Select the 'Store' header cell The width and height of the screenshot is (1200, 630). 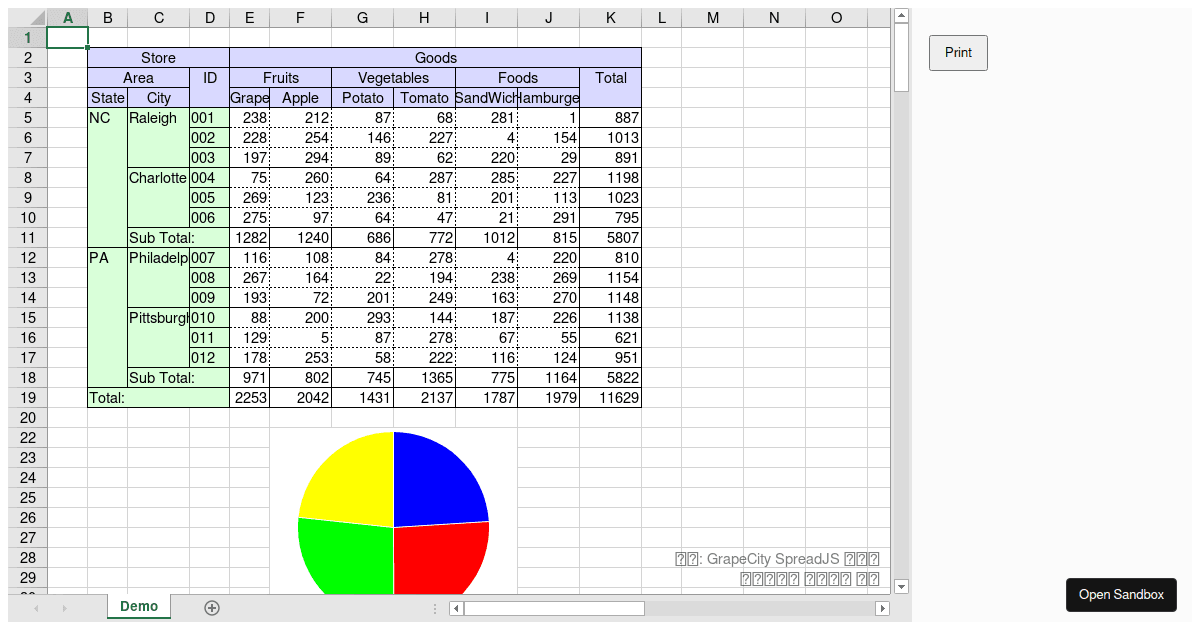(x=158, y=58)
